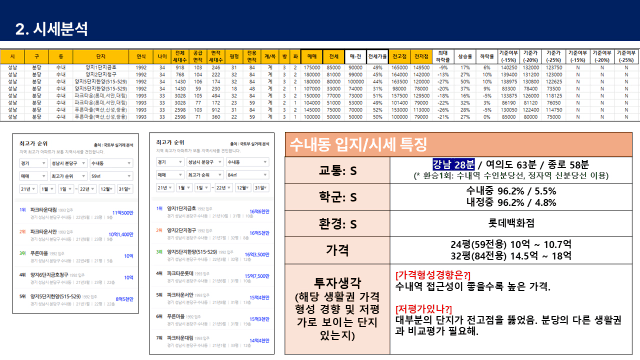Open the 59㎡ area size dropdown

[111, 176]
